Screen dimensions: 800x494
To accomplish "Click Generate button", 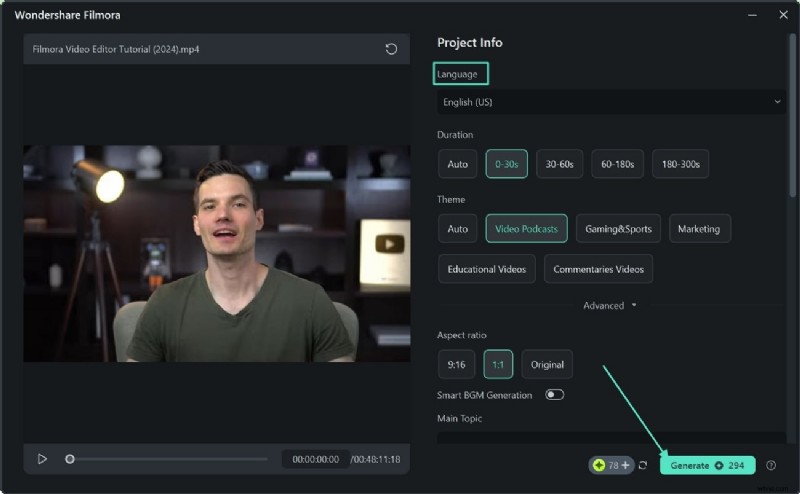I will coord(707,465).
